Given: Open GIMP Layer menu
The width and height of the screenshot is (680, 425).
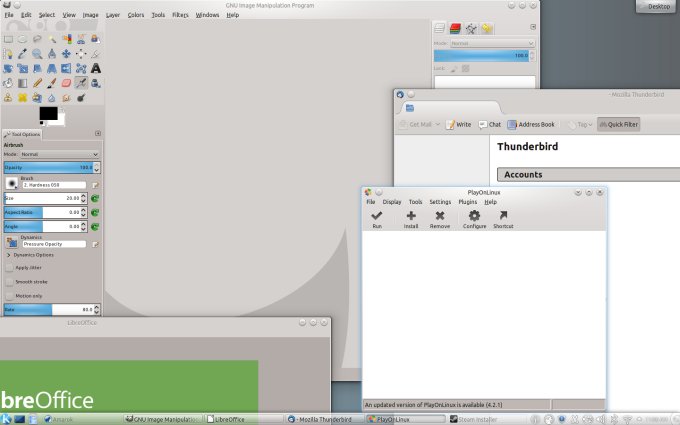Looking at the screenshot, I should [x=113, y=15].
